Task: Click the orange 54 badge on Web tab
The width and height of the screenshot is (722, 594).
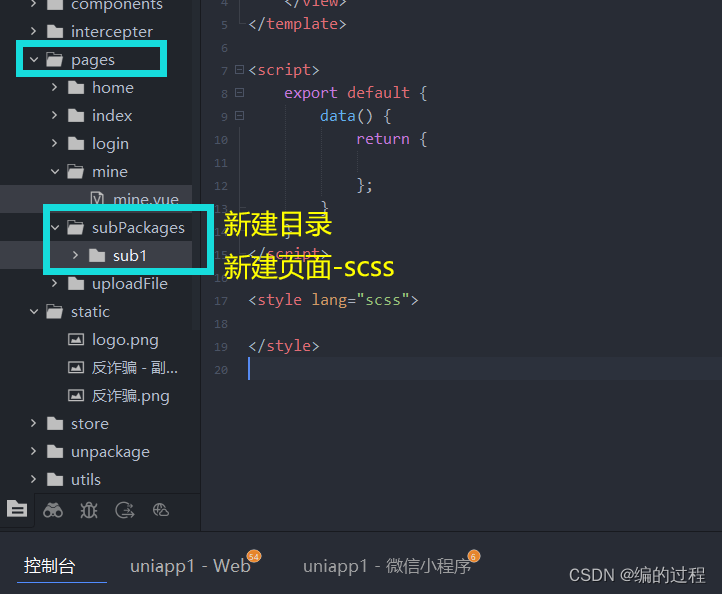Action: pos(254,556)
